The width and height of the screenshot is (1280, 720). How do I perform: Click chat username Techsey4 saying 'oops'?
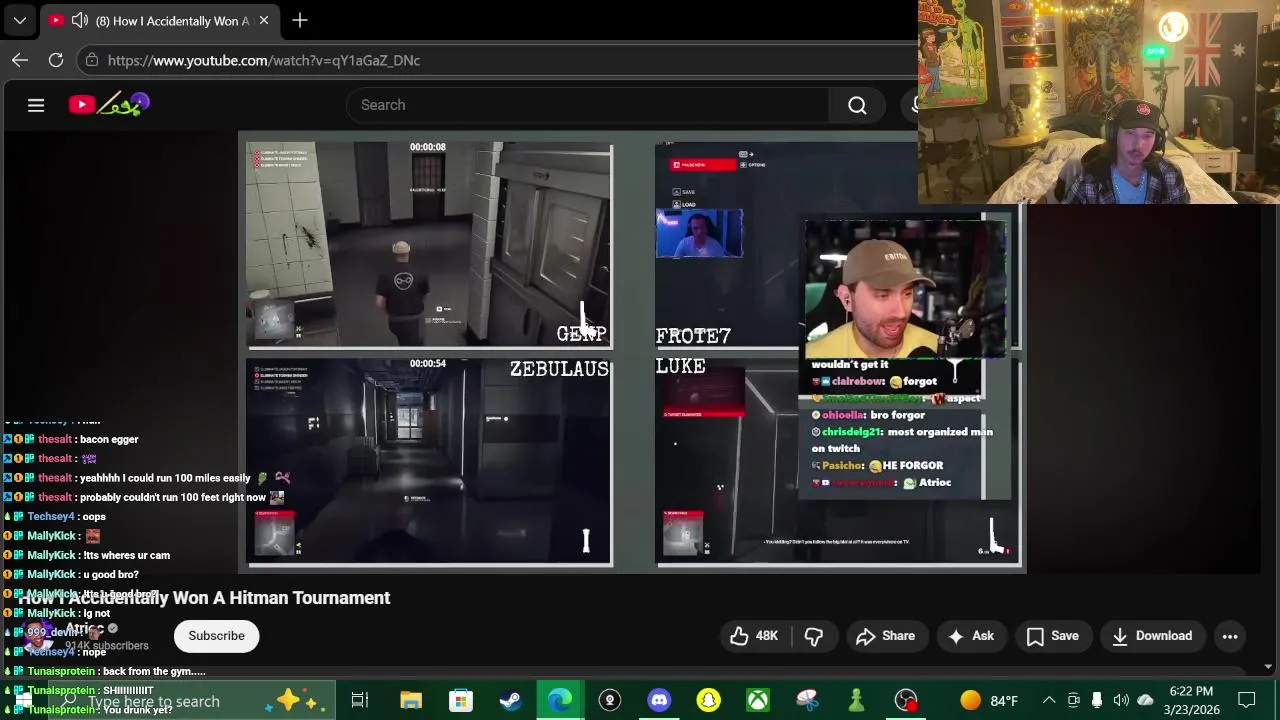pos(51,516)
